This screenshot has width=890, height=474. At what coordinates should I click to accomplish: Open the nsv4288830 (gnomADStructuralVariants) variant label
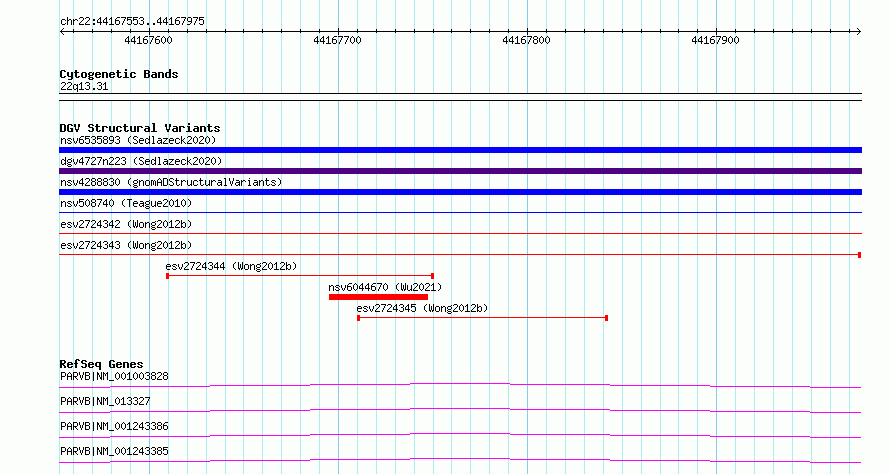click(171, 182)
